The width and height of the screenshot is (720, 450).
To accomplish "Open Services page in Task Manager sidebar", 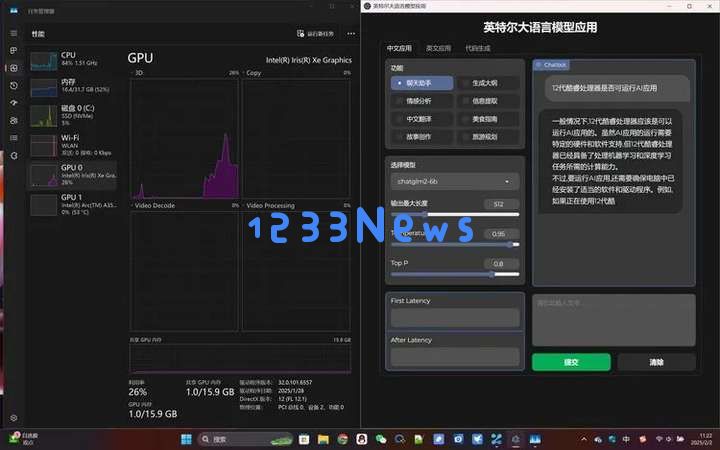I will tap(14, 156).
